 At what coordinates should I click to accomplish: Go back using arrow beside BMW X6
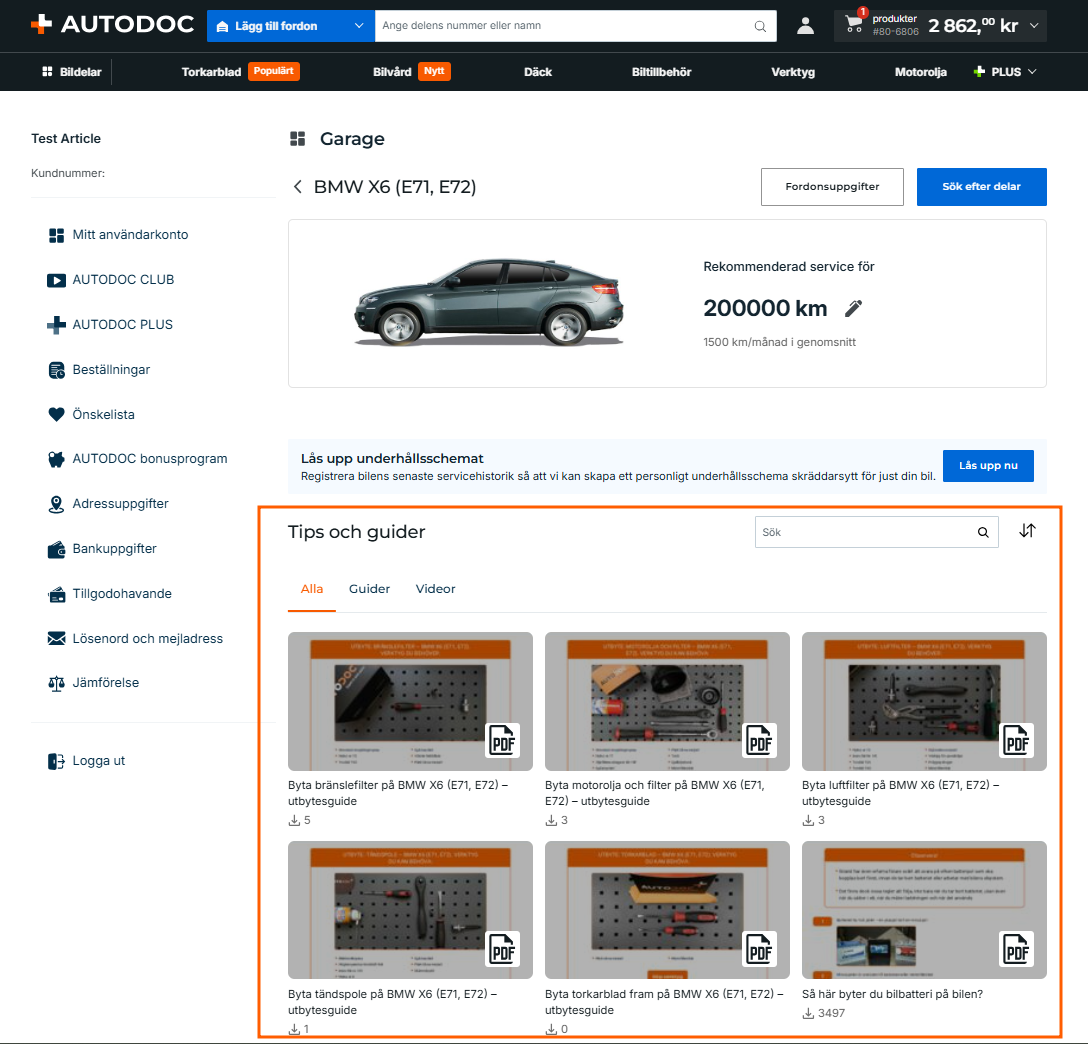pos(298,187)
